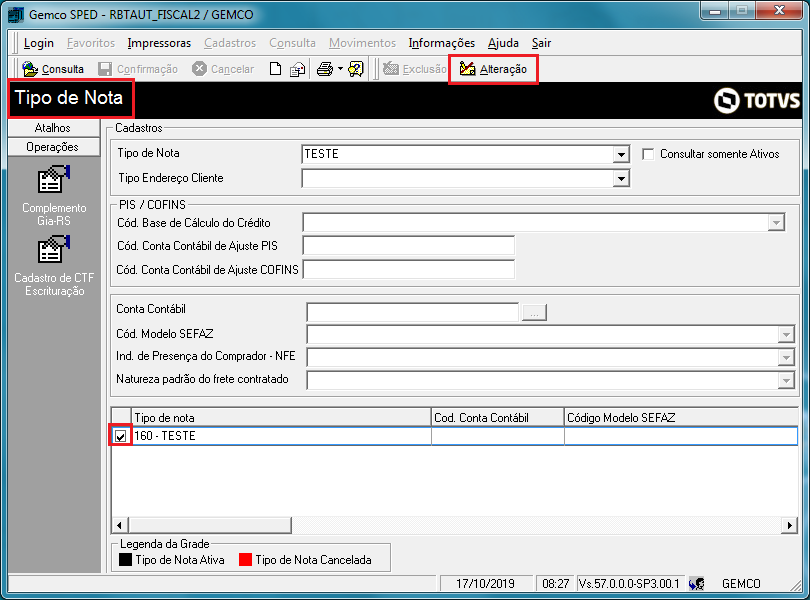811x601 pixels.
Task: Click the new blank document icon
Action: [x=275, y=69]
